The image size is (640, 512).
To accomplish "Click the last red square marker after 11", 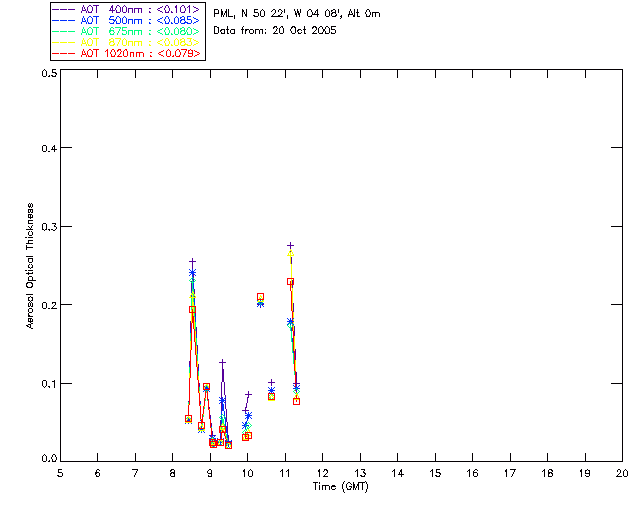I will (x=296, y=401).
